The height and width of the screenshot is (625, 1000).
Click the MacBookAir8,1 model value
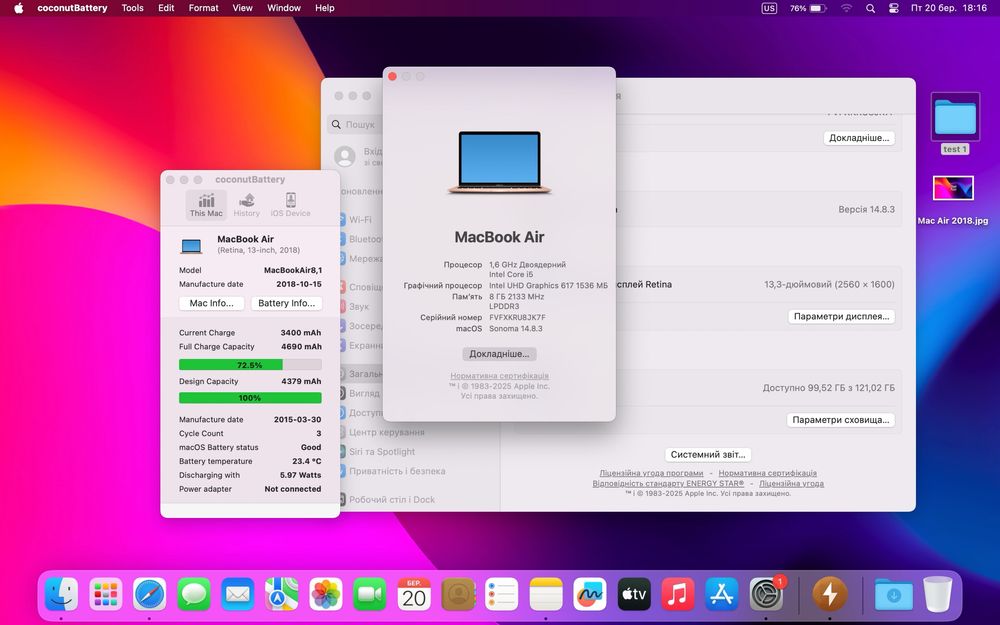[x=293, y=270]
